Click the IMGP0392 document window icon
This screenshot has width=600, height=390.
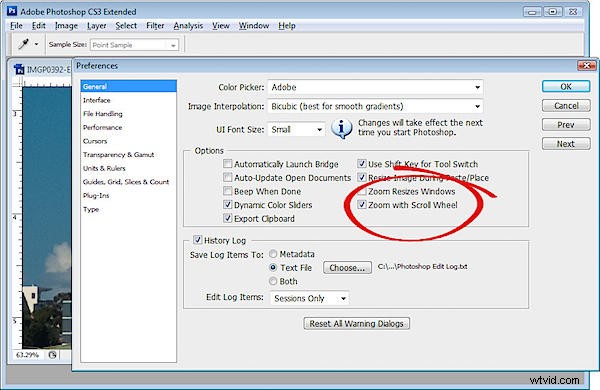19,70
